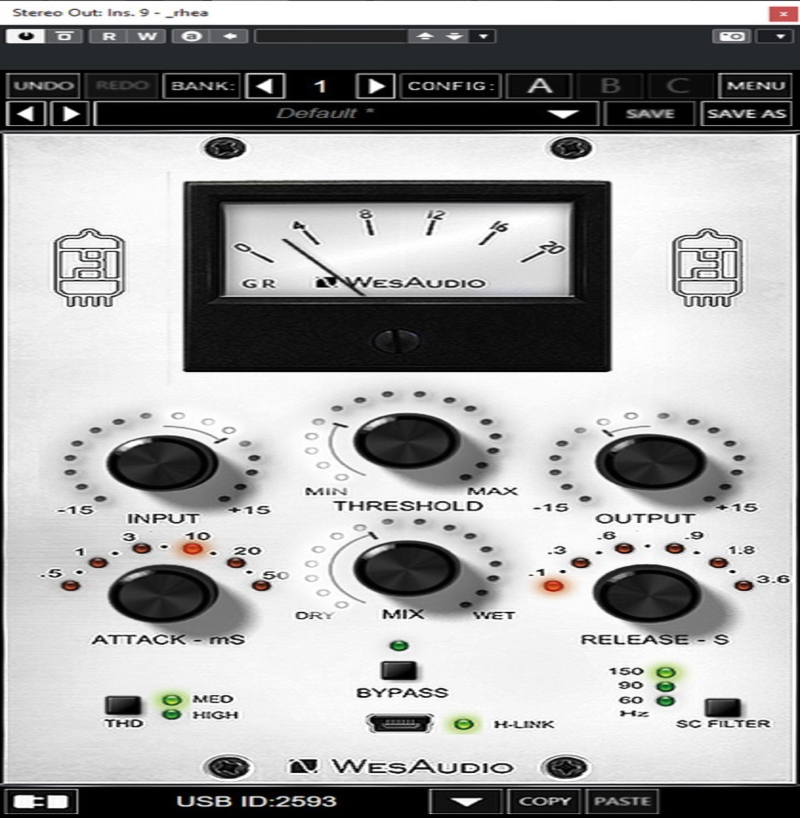Click the OUTPUT gain knob
Image resolution: width=800 pixels, height=818 pixels.
(x=651, y=462)
